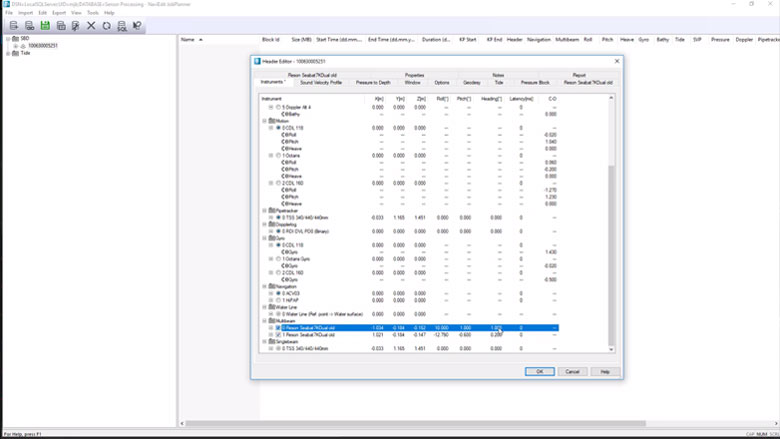The width and height of the screenshot is (780, 439).
Task: Click the Tide database icon in tree
Action: (x=15, y=52)
